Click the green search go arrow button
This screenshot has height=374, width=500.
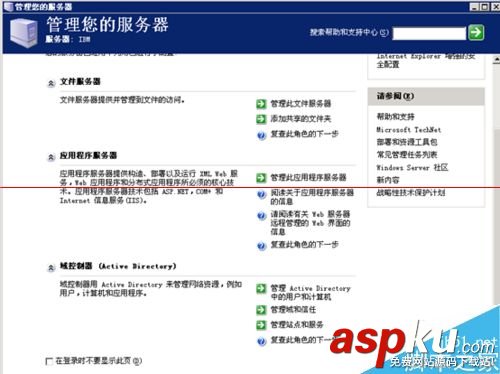[476, 32]
